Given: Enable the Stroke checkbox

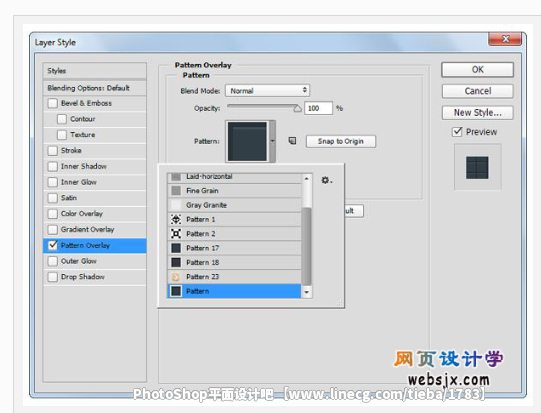Looking at the screenshot, I should [x=53, y=150].
